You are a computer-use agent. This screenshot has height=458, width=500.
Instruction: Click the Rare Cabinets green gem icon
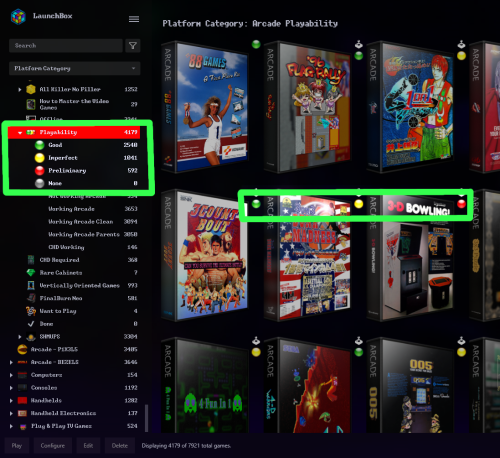[31, 273]
